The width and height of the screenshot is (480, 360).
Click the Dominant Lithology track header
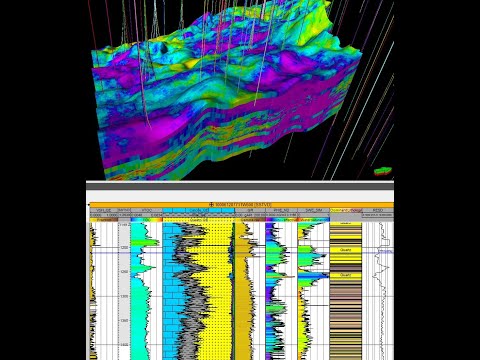coord(346,210)
